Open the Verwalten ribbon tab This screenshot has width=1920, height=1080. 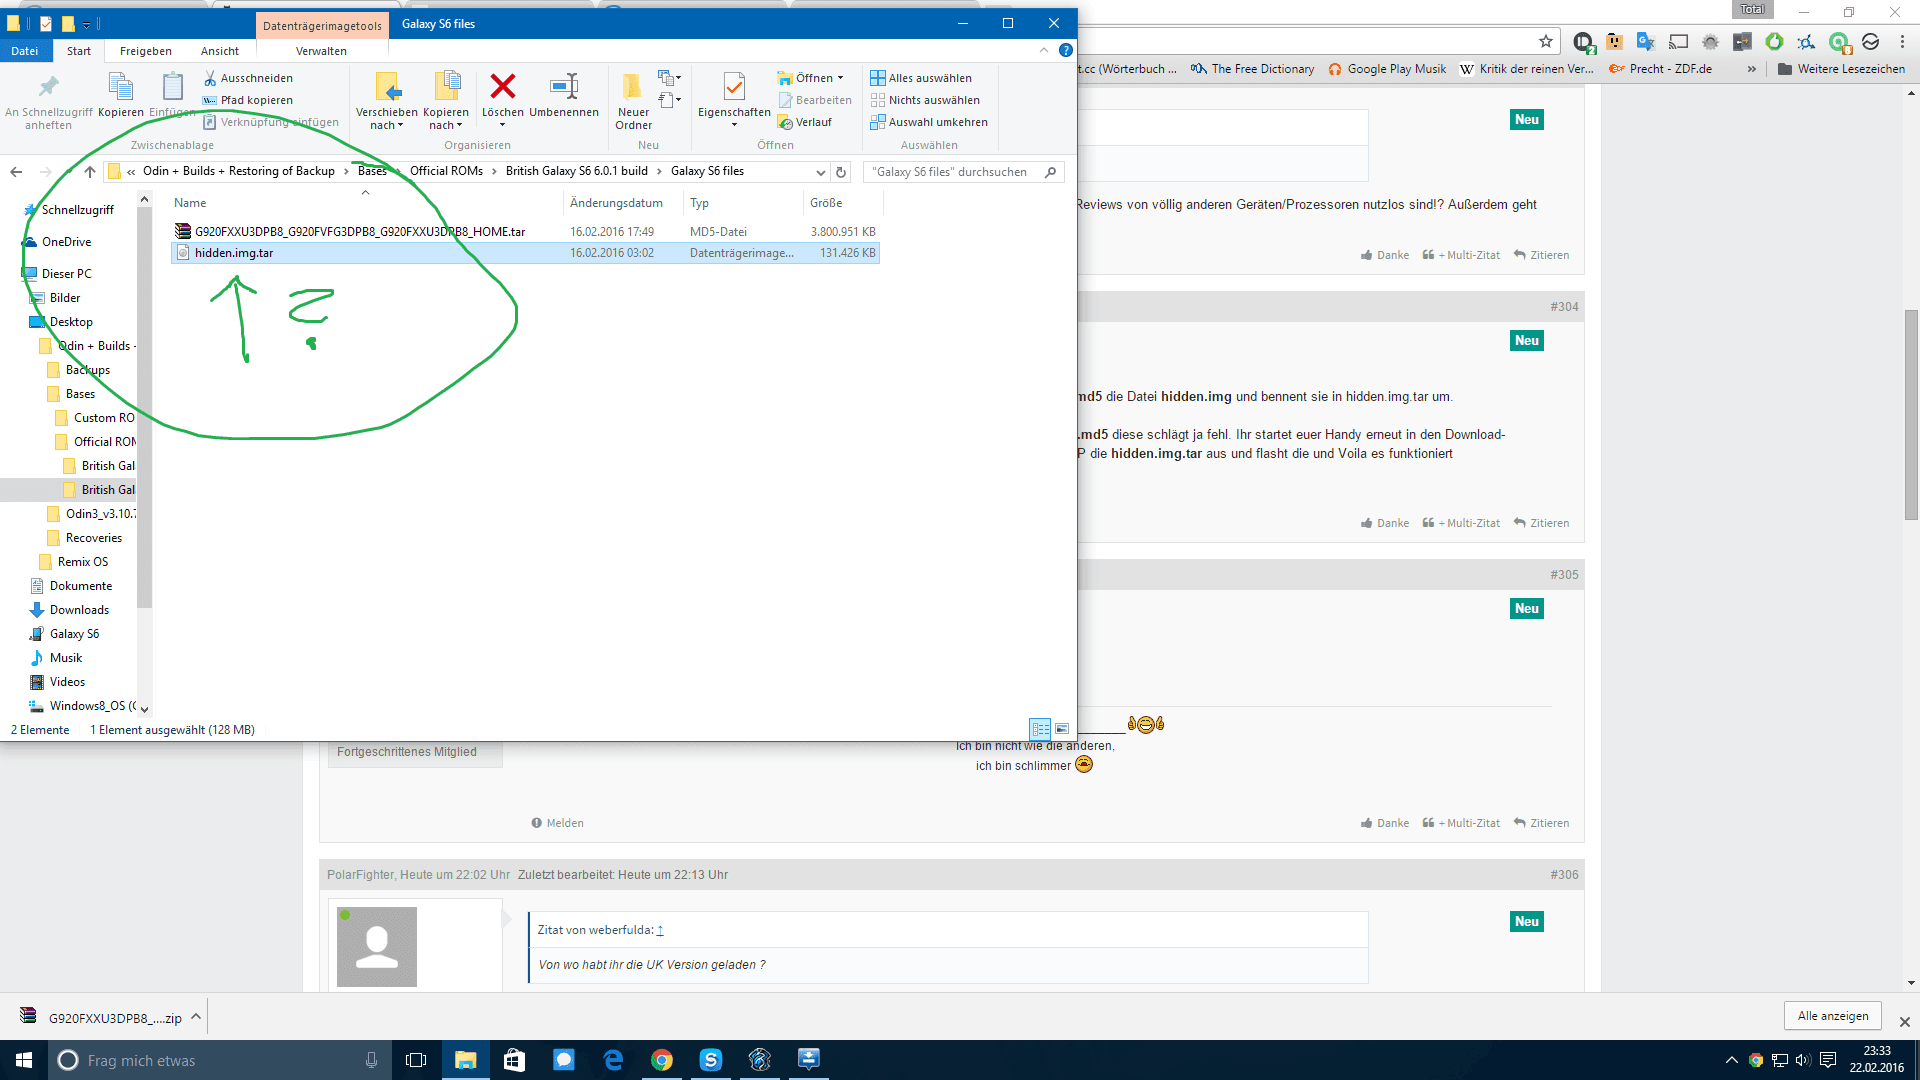pos(321,51)
